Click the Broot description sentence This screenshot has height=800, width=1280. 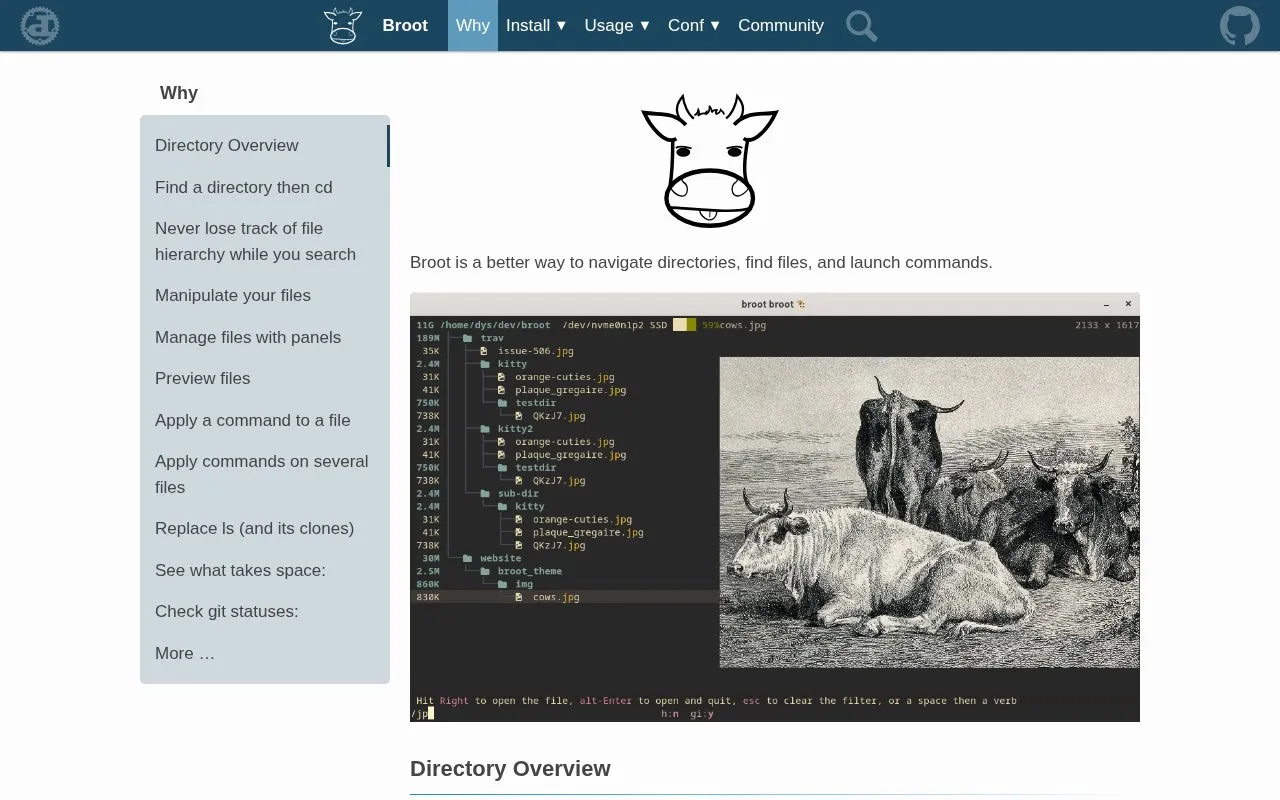701,262
